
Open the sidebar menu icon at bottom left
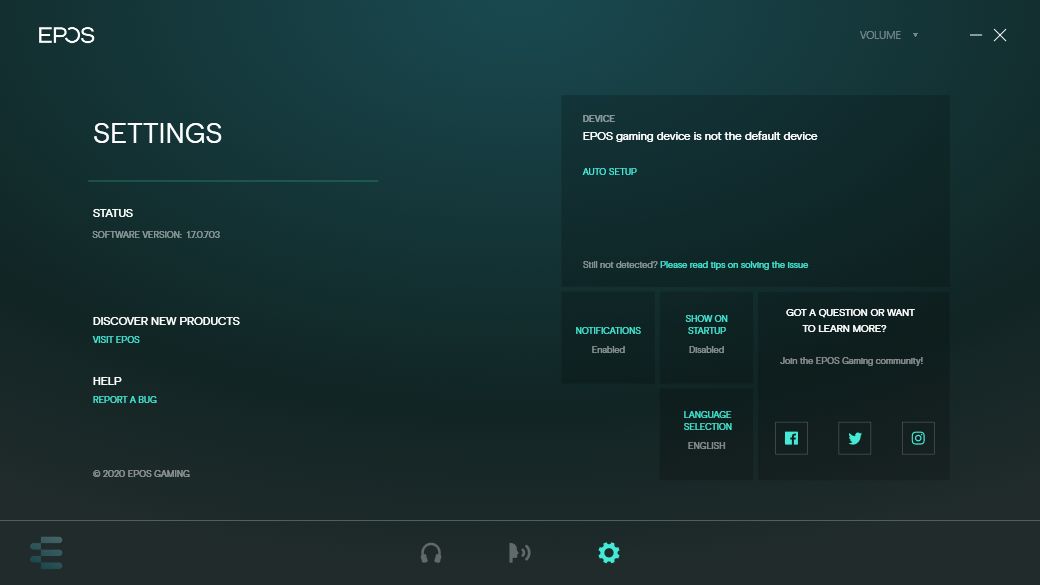[46, 552]
